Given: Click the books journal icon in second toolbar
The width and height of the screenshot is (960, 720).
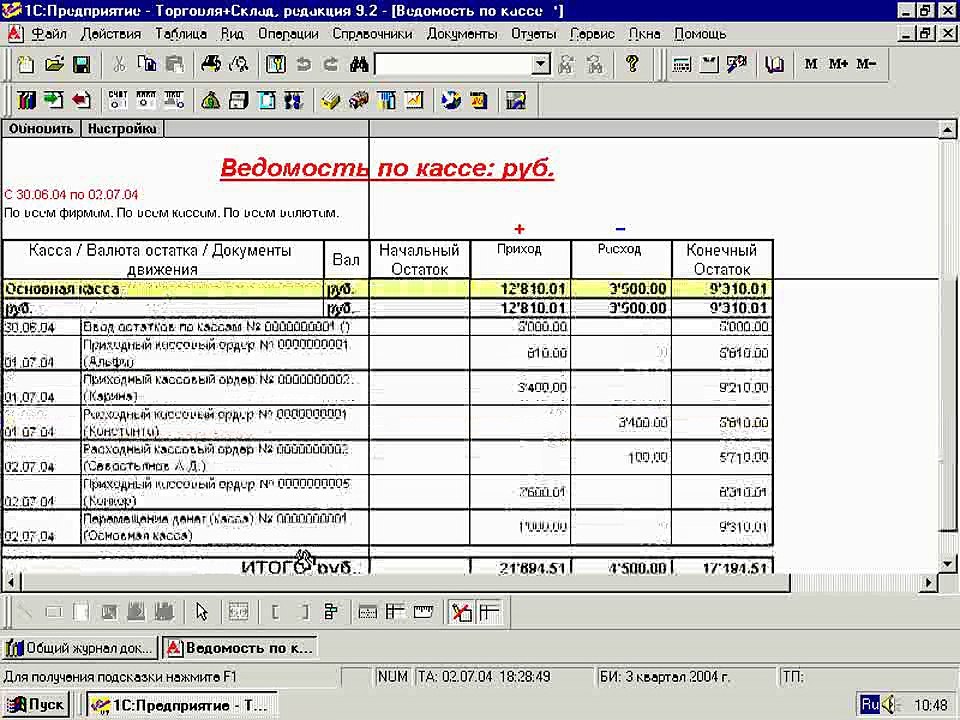Looking at the screenshot, I should pyautogui.click(x=26, y=100).
